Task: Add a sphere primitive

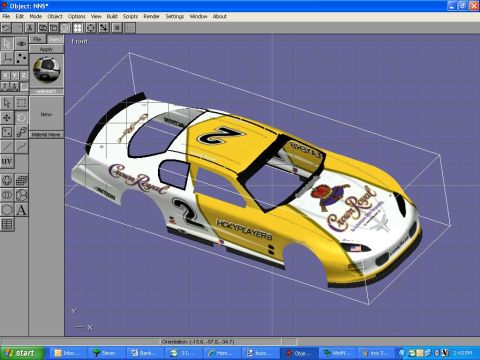Action: click(7, 180)
